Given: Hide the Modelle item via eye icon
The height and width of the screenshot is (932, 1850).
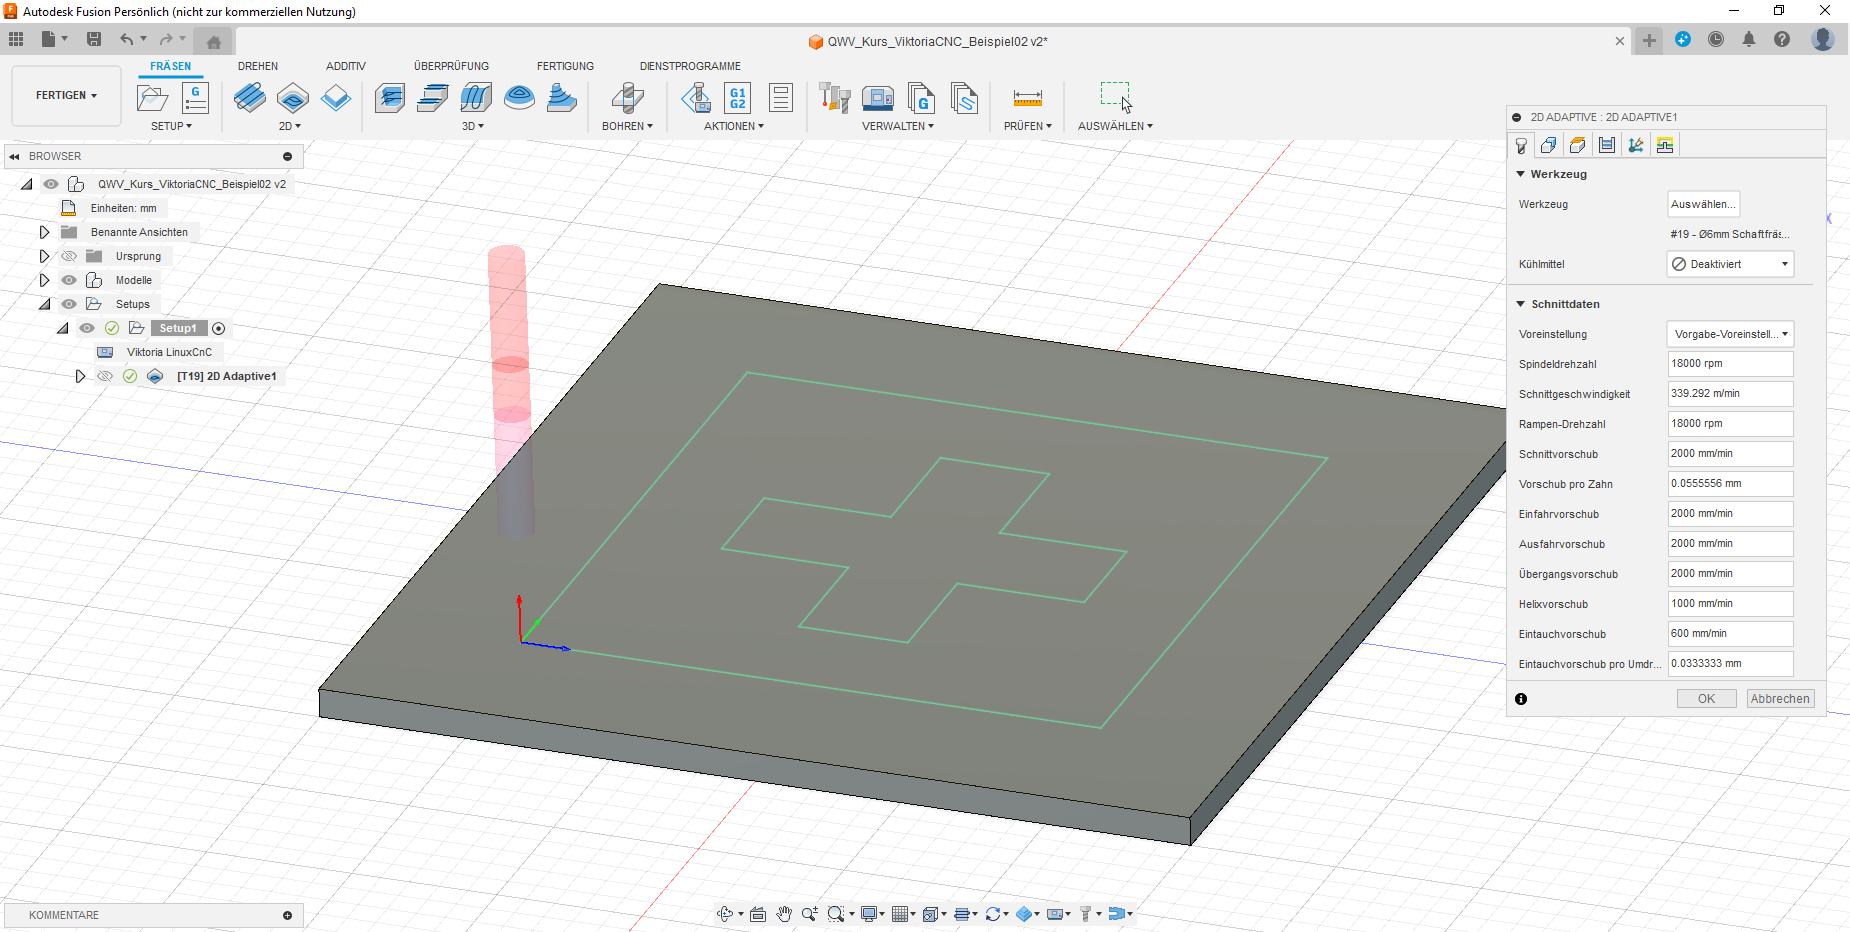Looking at the screenshot, I should pyautogui.click(x=69, y=280).
